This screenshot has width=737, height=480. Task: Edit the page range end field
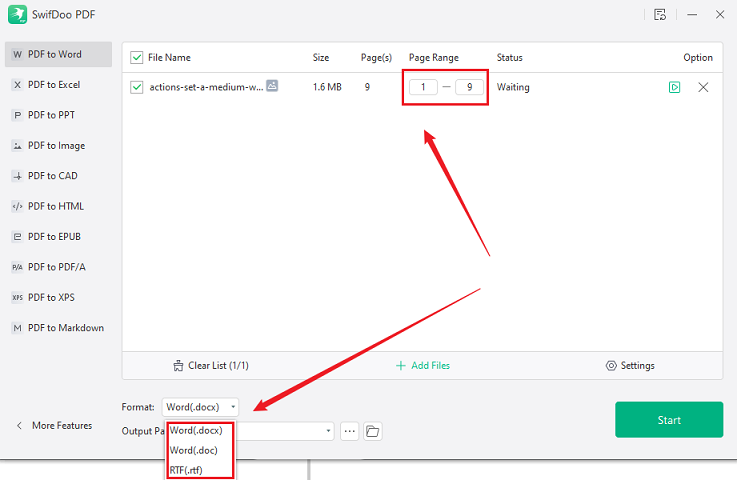(x=469, y=87)
